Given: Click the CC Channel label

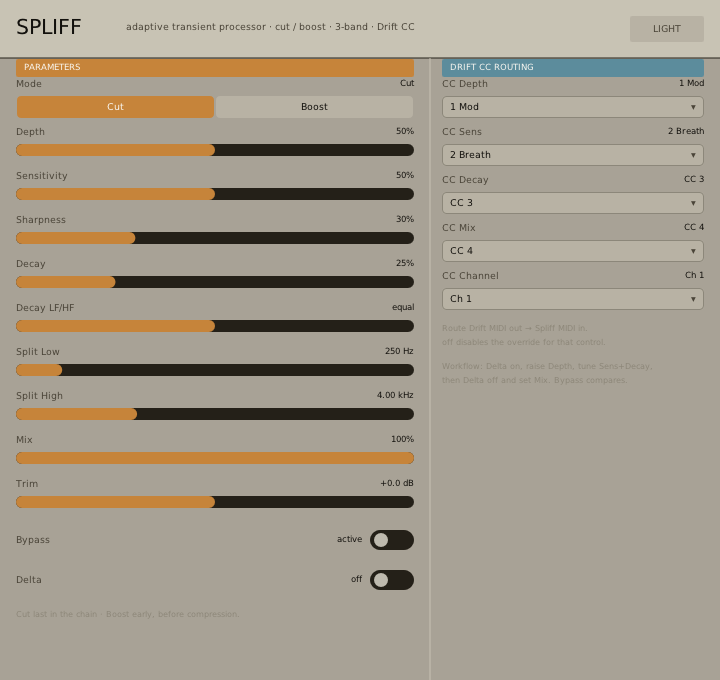Looking at the screenshot, I should [470, 276].
